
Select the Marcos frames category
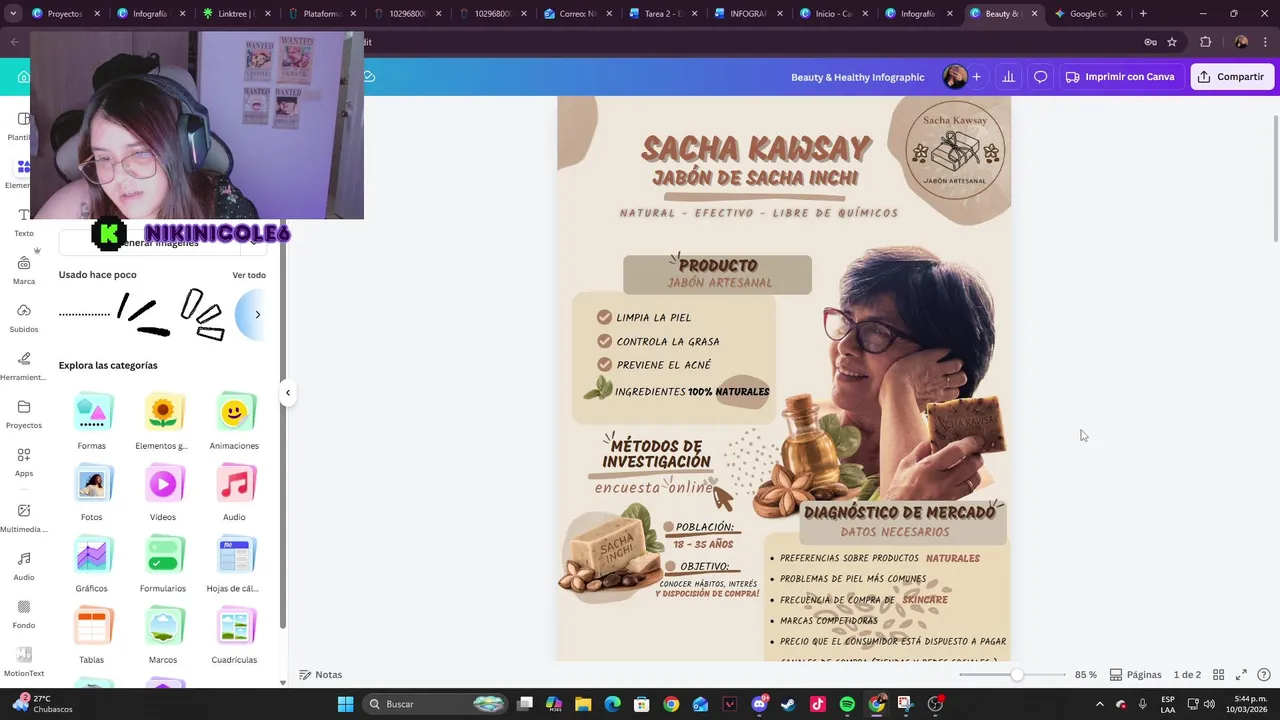pyautogui.click(x=163, y=636)
